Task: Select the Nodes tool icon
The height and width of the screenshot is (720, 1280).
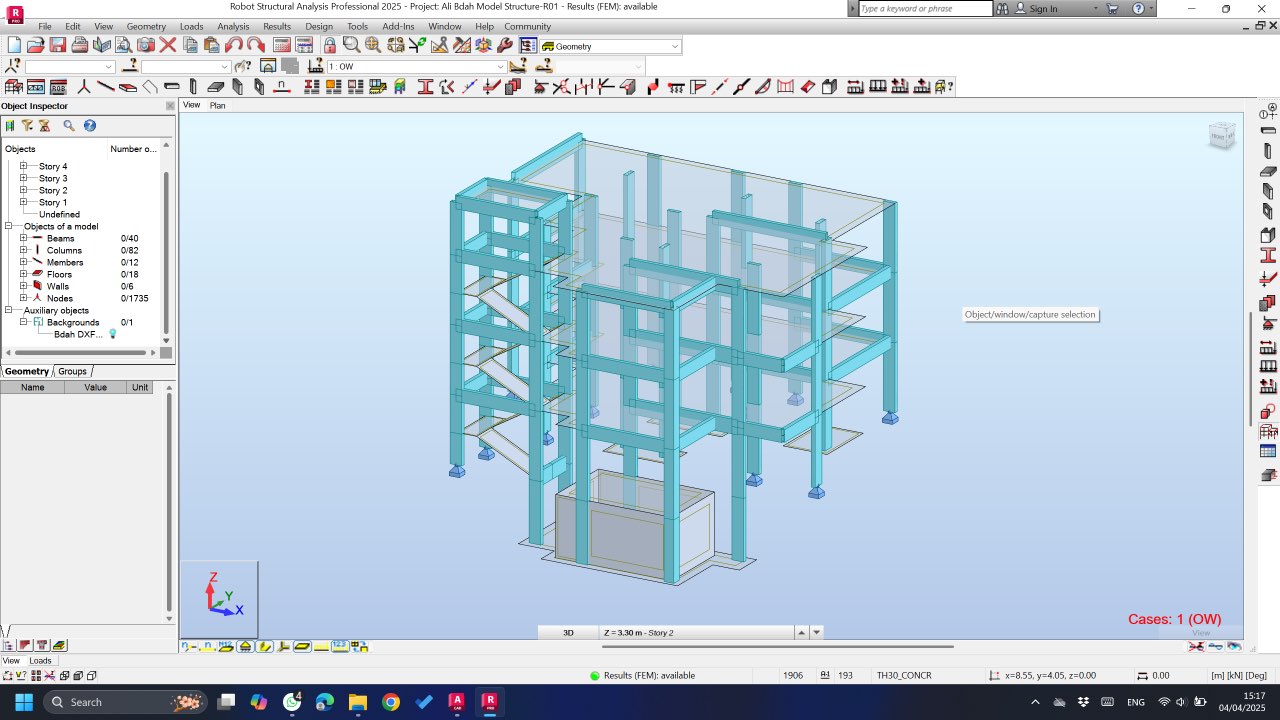Action: [84, 87]
